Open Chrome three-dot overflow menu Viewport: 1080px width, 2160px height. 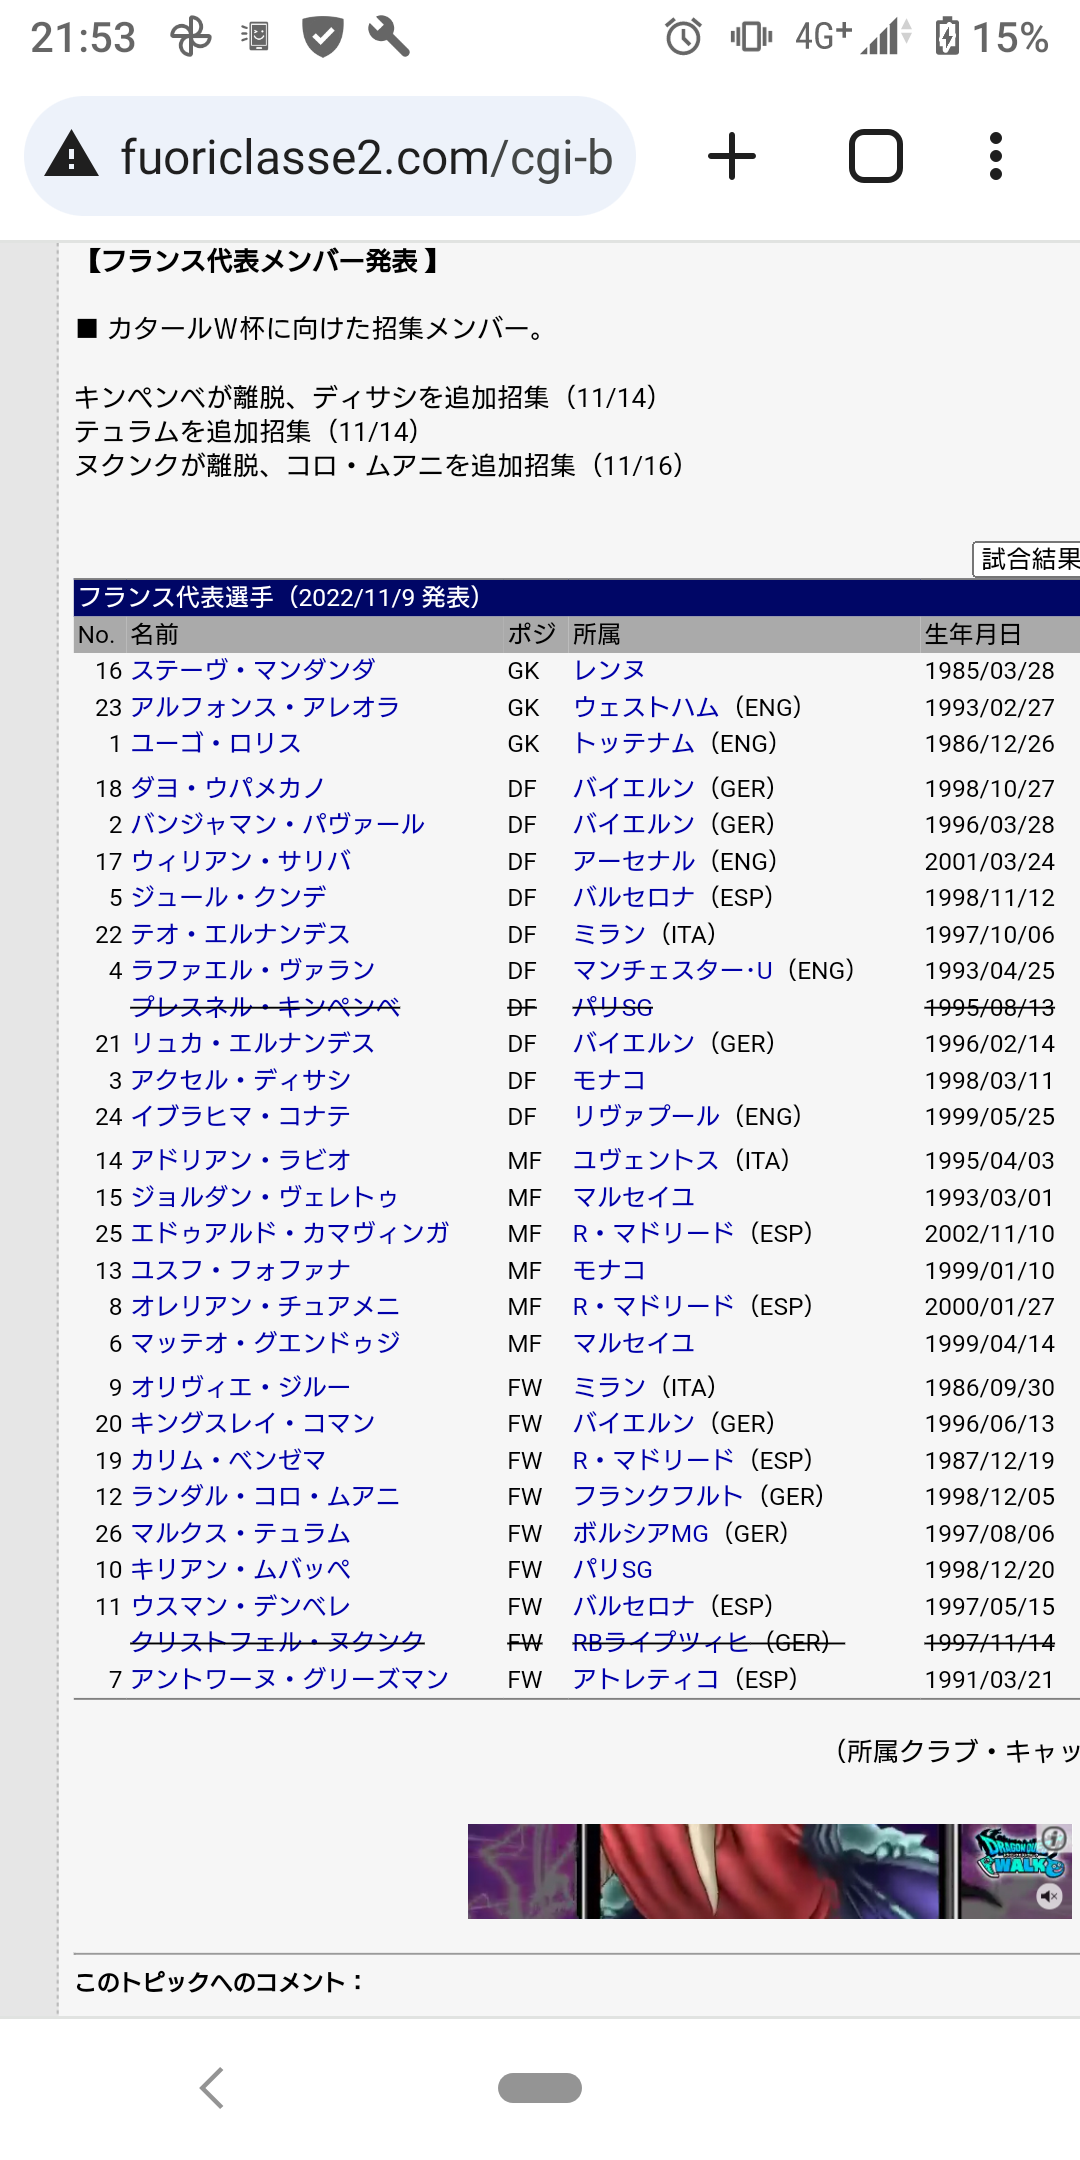click(x=995, y=157)
